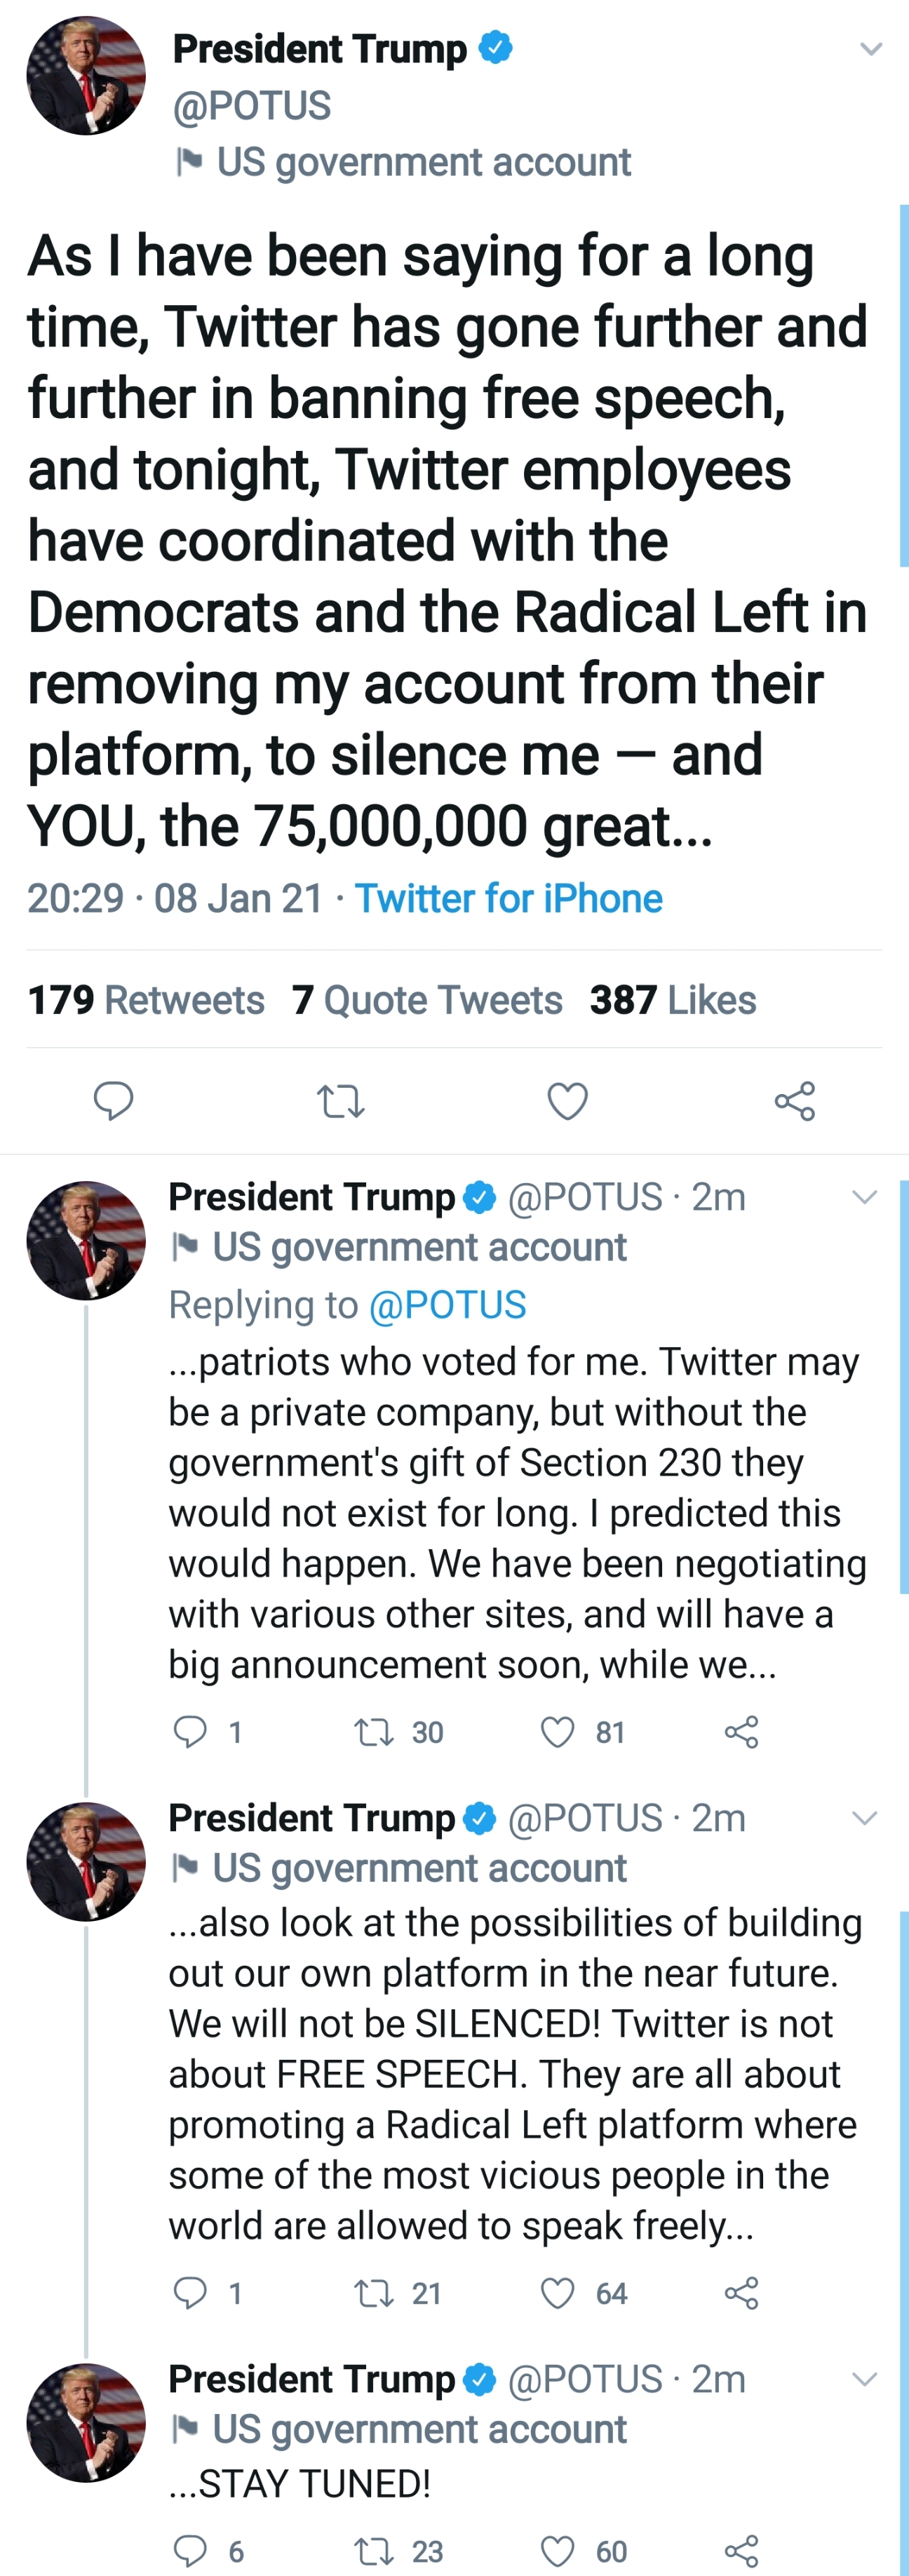Expand options for the '...patriots who voted' reply
Viewport: 909px width, 2576px height.
[864, 1197]
